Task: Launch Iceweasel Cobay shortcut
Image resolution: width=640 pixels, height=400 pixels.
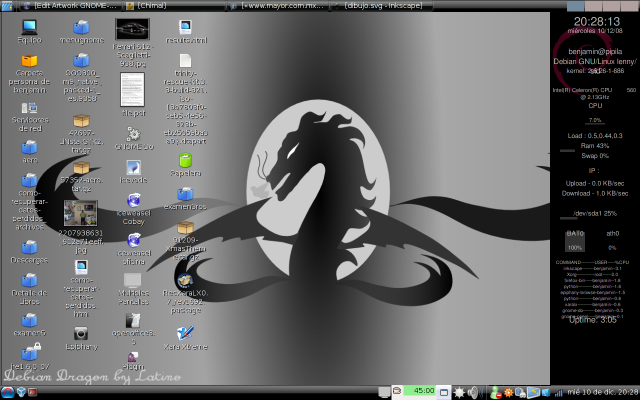Action: pyautogui.click(x=133, y=200)
